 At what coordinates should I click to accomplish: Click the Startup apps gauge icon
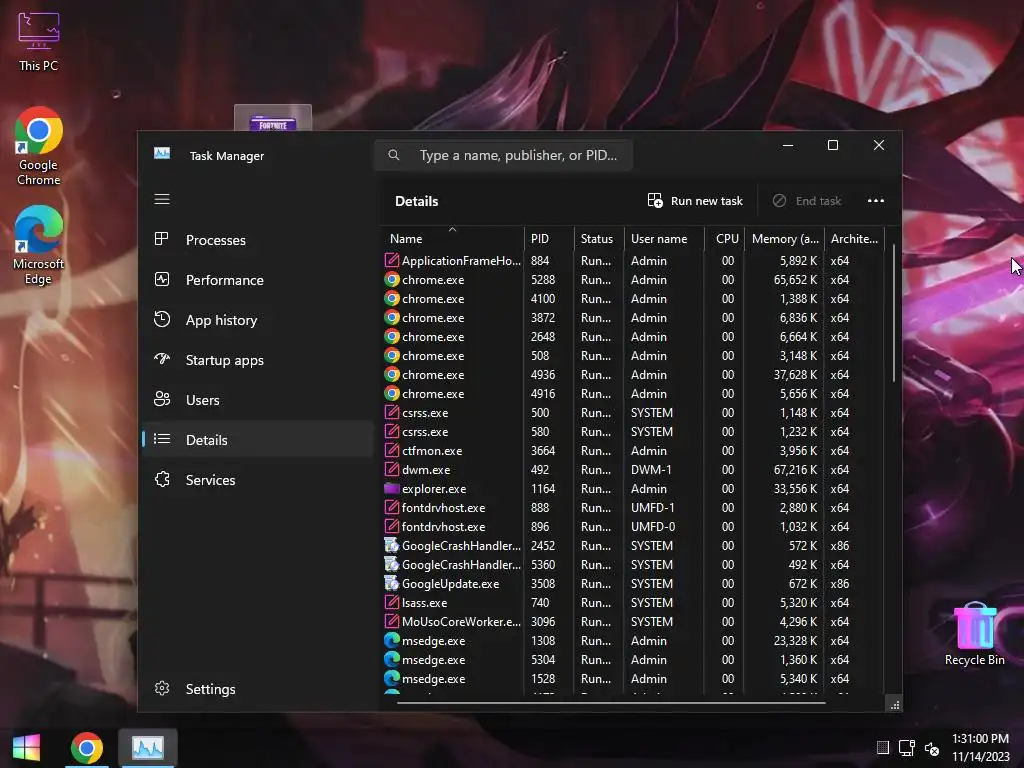click(162, 359)
